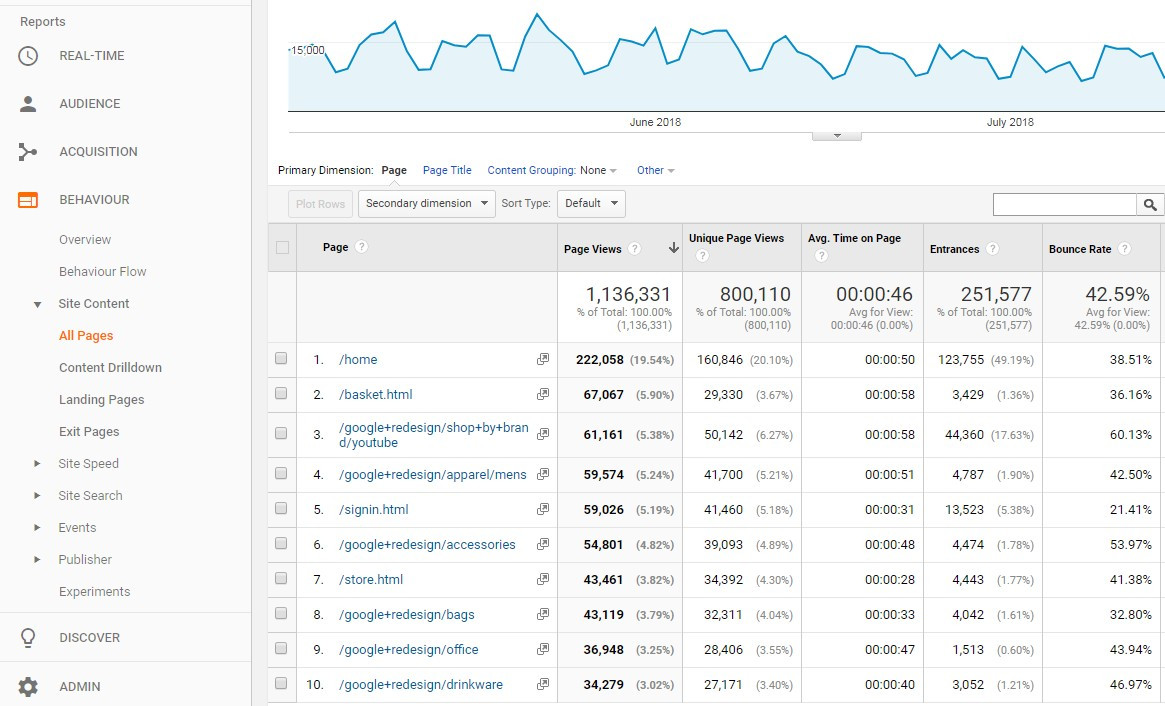Screen dimensions: 1165x706
Task: Toggle the select-all checkbox in table header
Action: (x=282, y=247)
